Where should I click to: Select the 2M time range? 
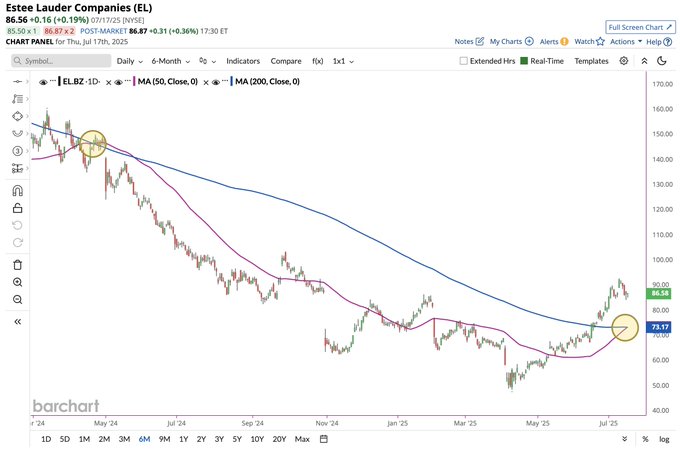[x=104, y=439]
